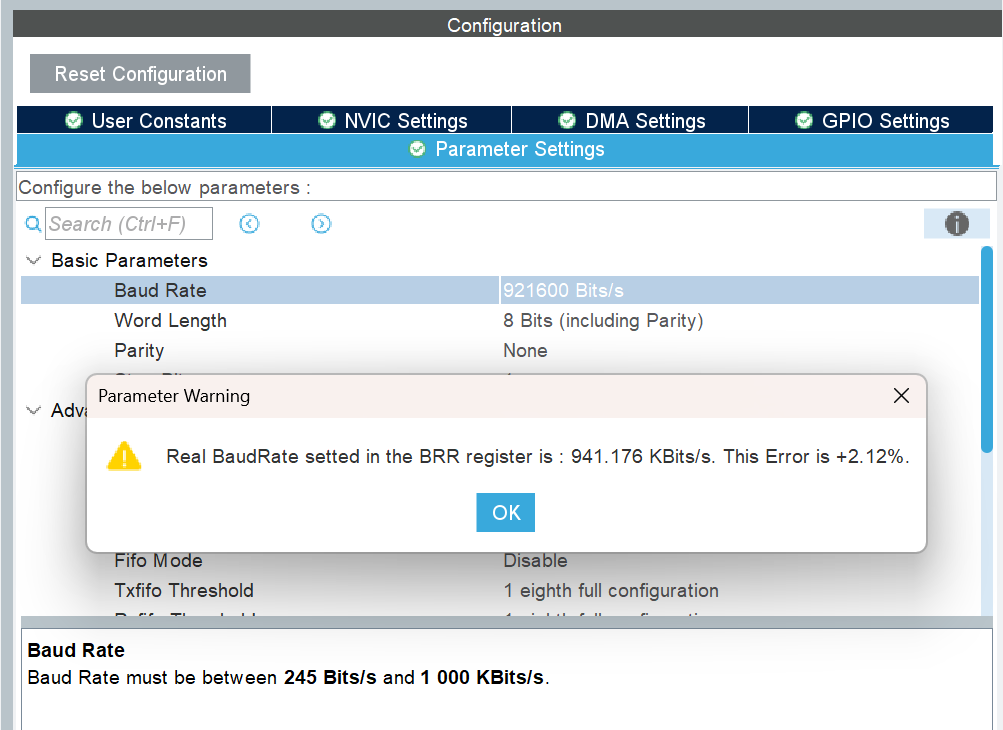Click the green check icon on User Constants
This screenshot has width=1003, height=730.
[73, 120]
